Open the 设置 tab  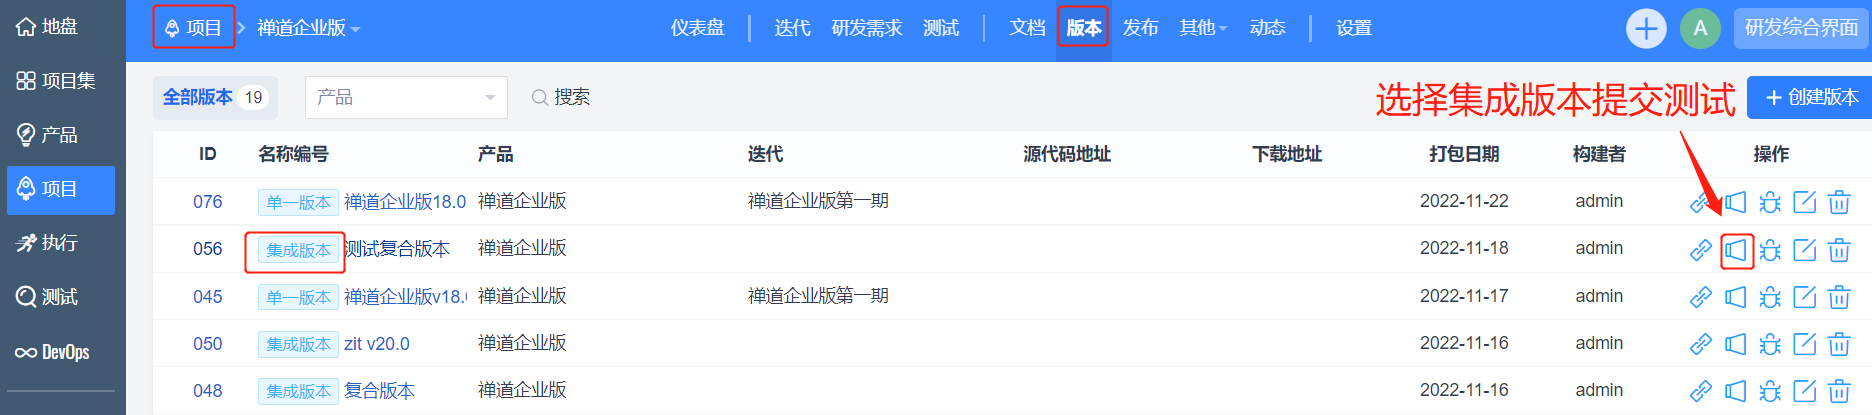tap(1354, 28)
